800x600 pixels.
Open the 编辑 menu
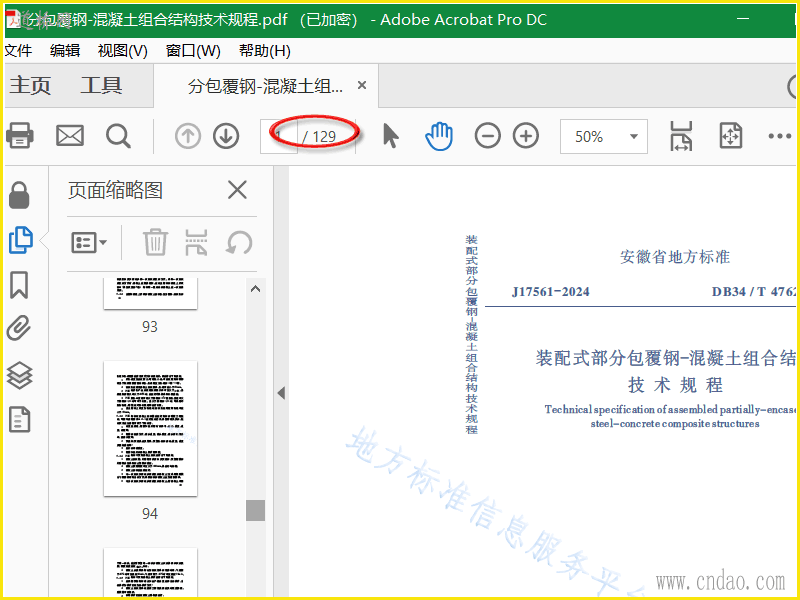coord(65,51)
